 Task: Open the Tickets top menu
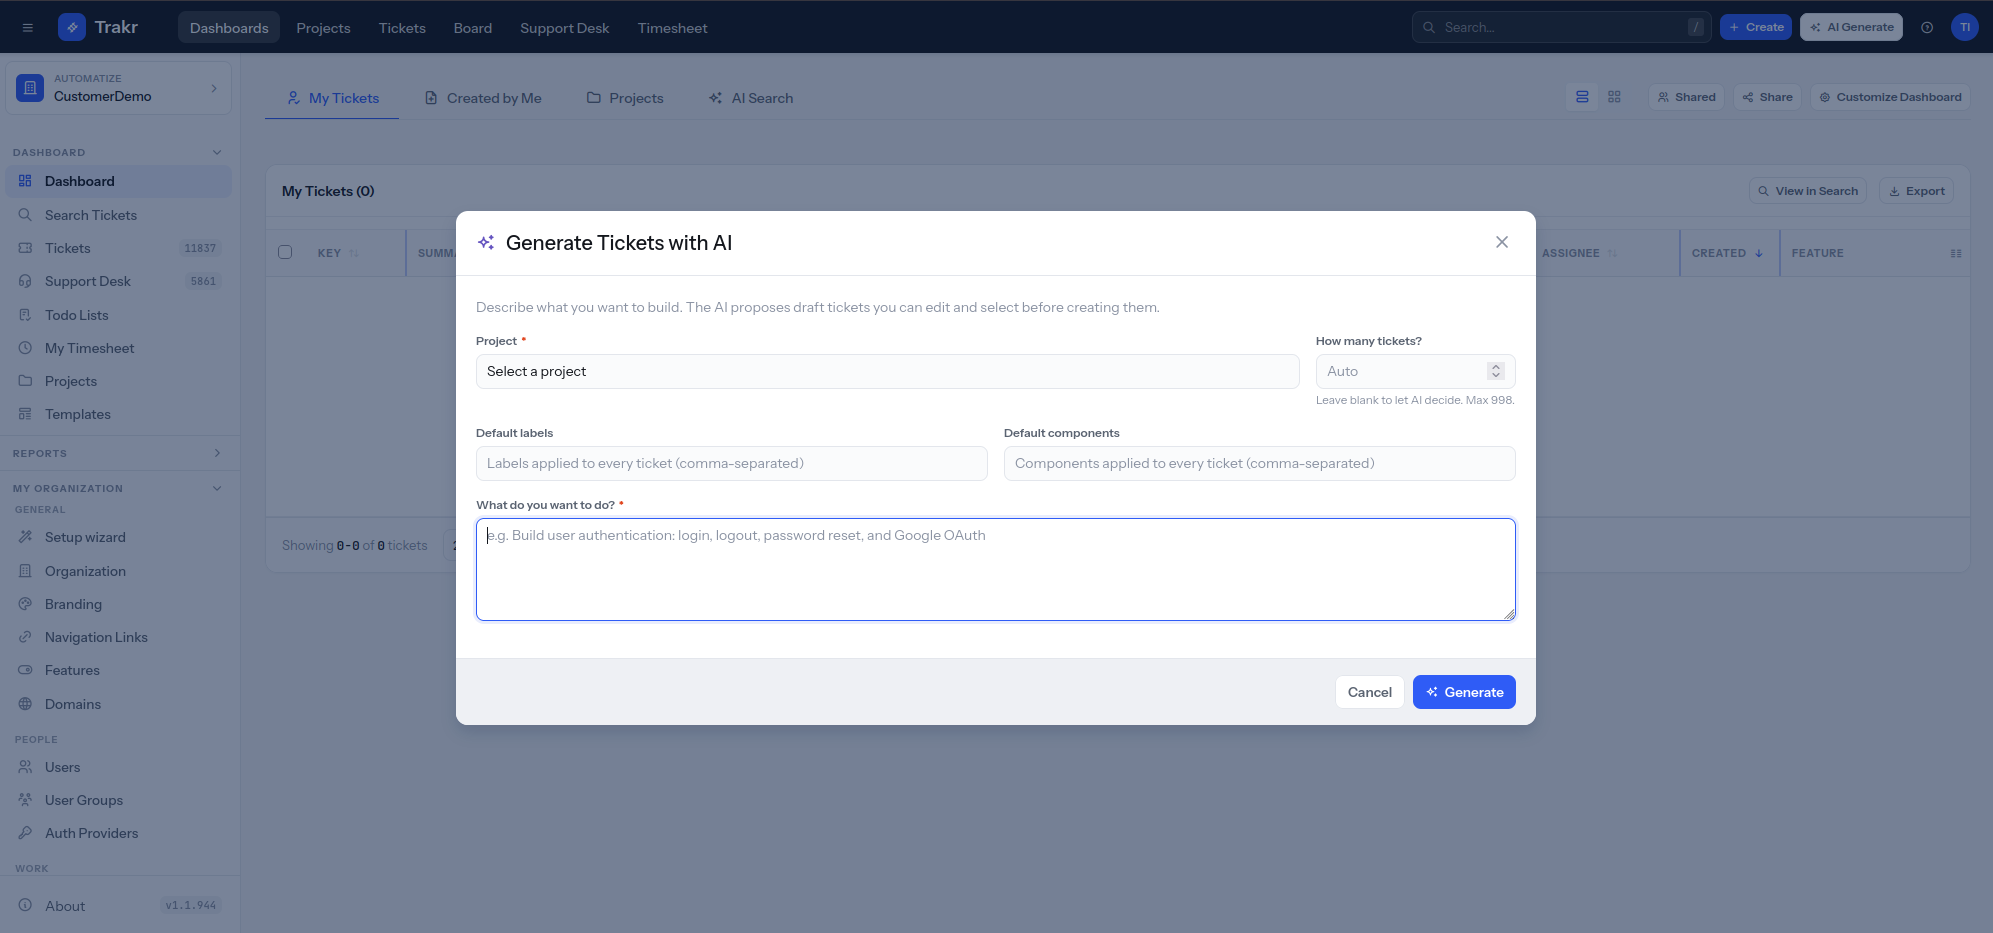point(402,28)
